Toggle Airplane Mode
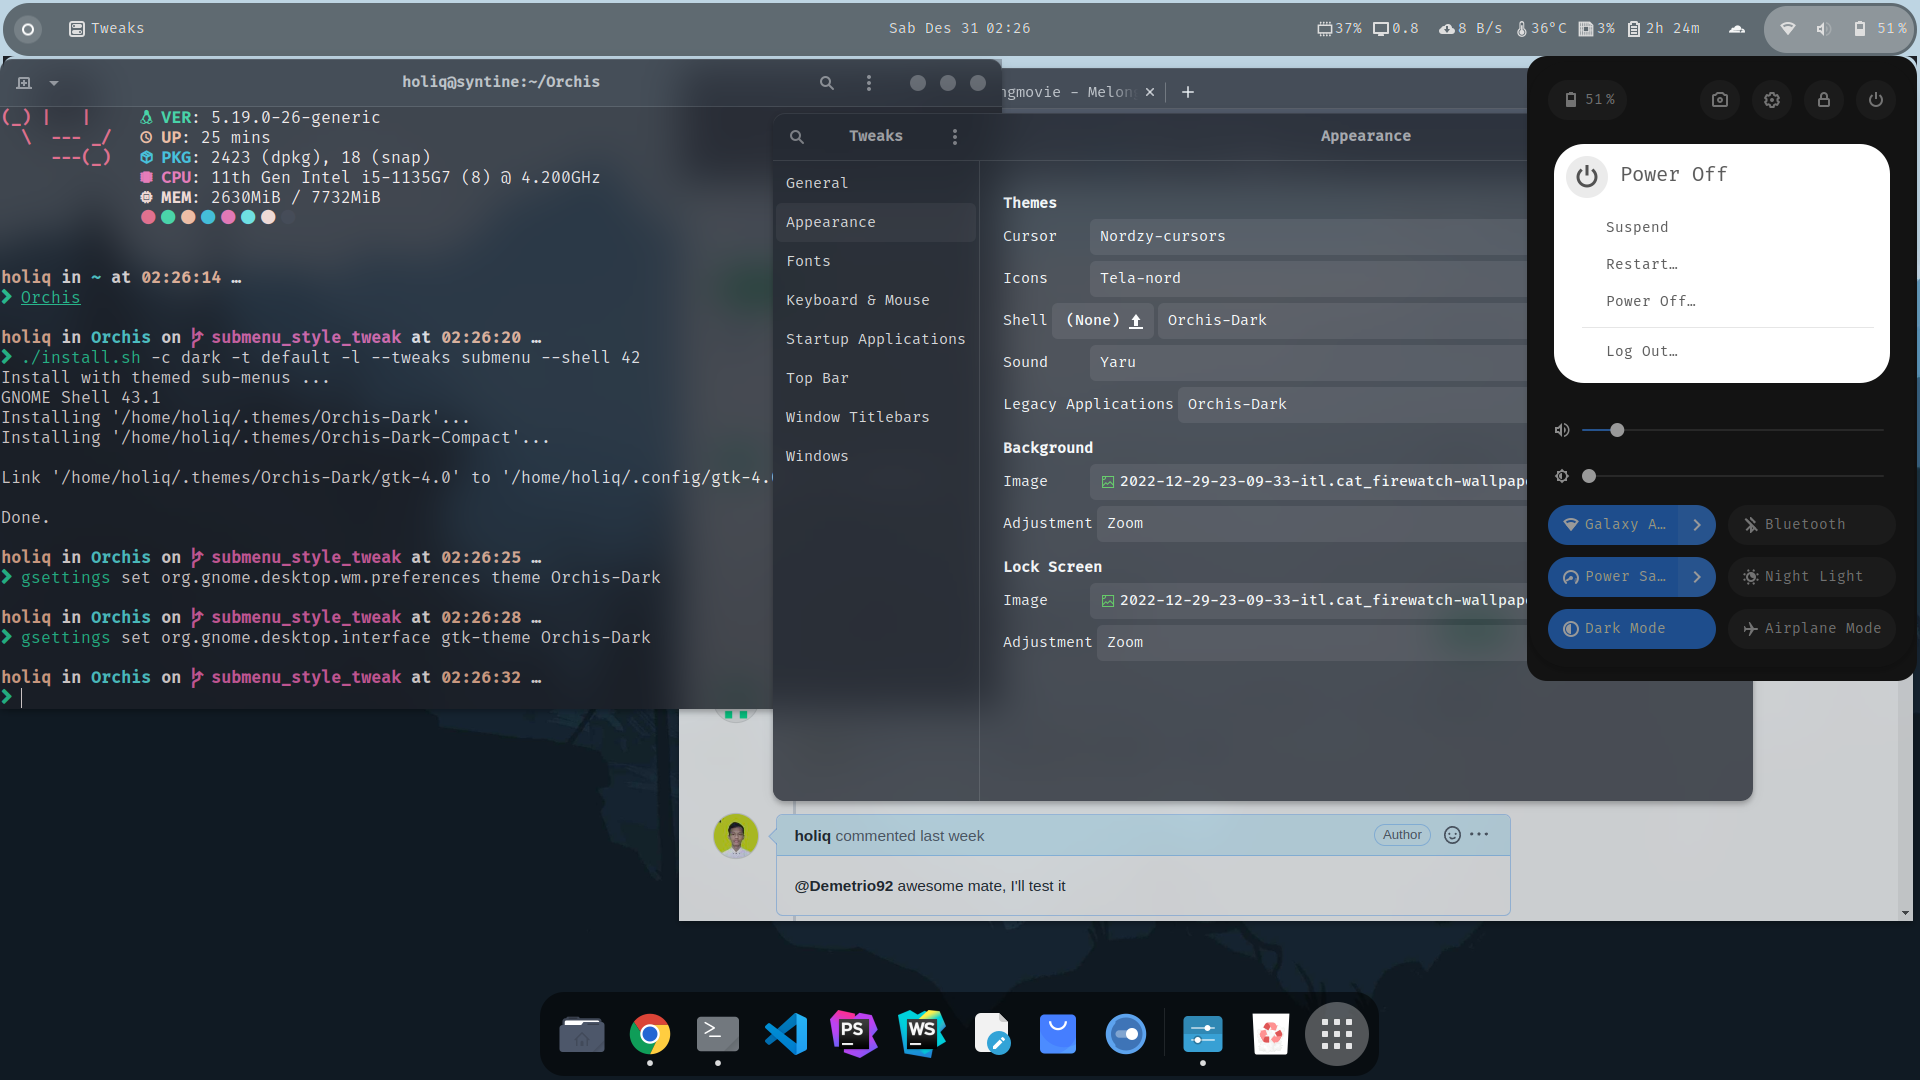This screenshot has width=1920, height=1080. (1810, 628)
